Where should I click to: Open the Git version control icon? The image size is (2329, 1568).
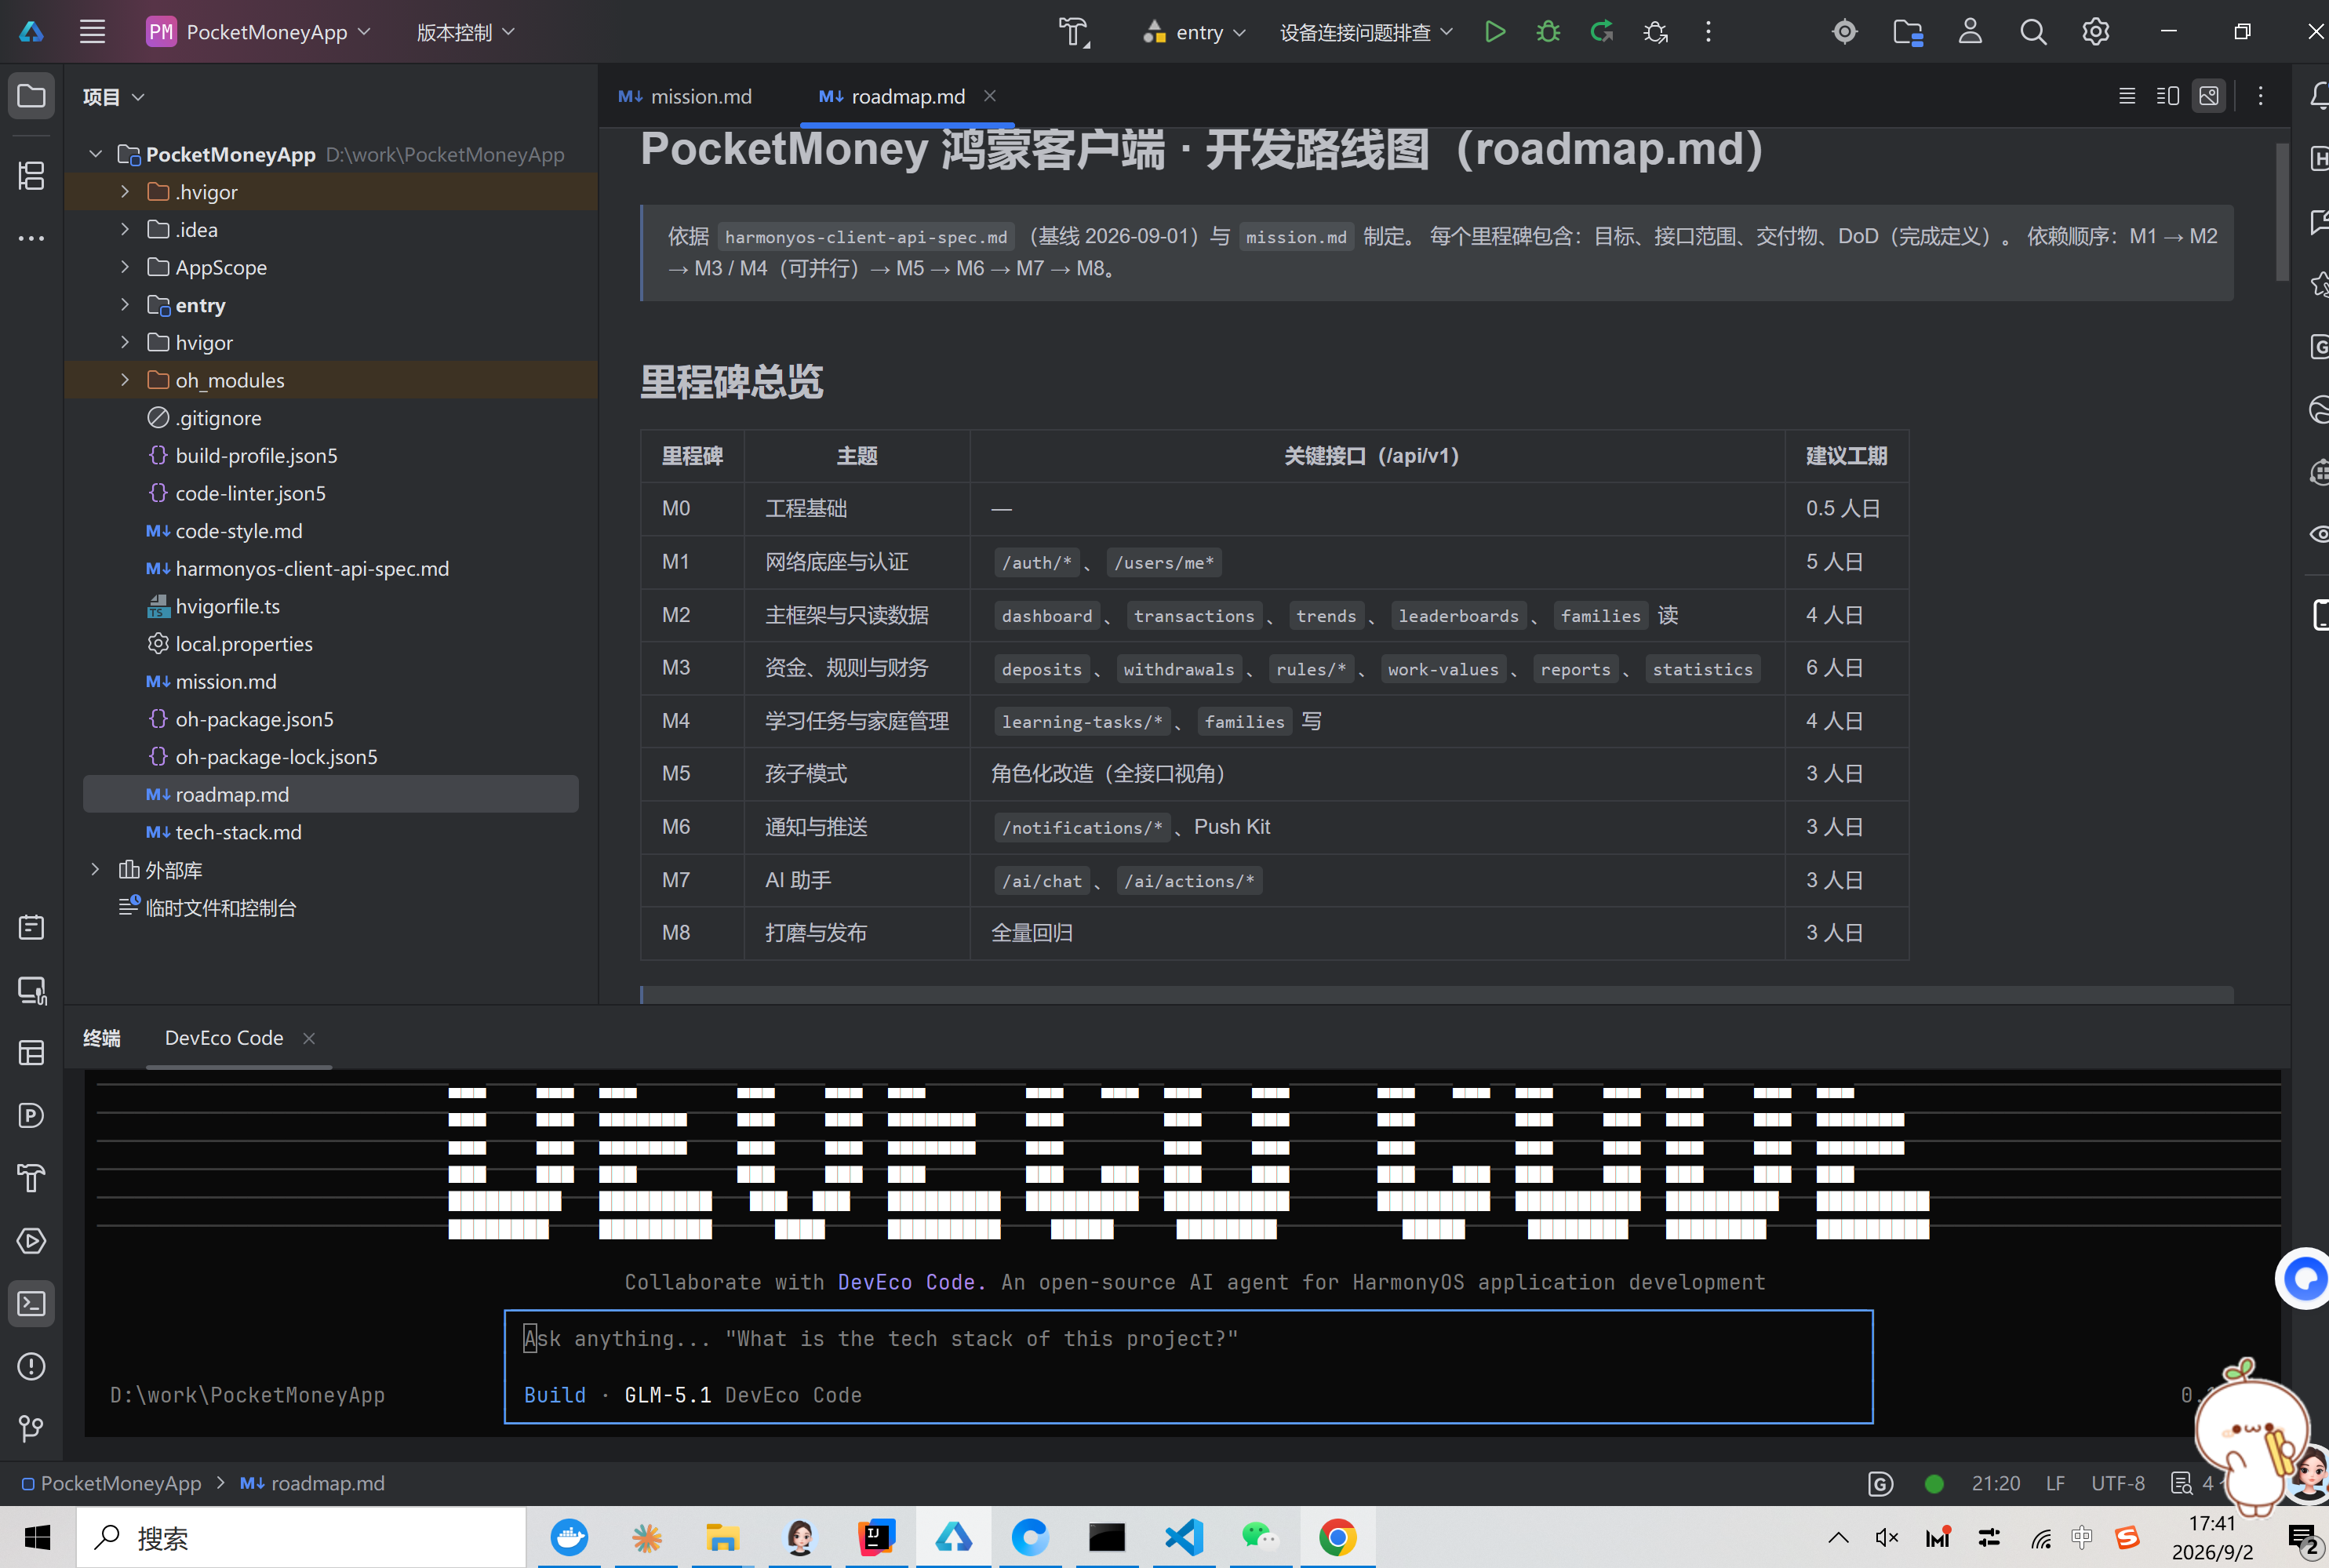pos(32,1429)
